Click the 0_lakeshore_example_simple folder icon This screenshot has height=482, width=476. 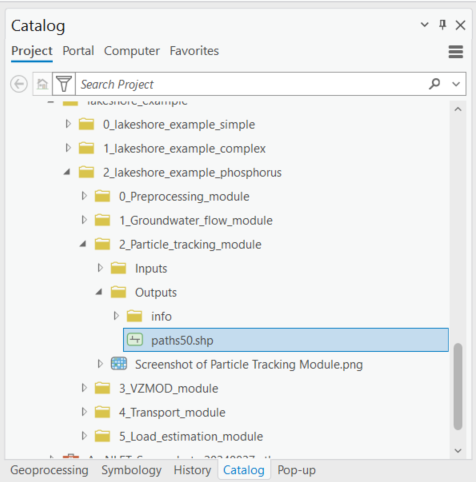pos(86,124)
